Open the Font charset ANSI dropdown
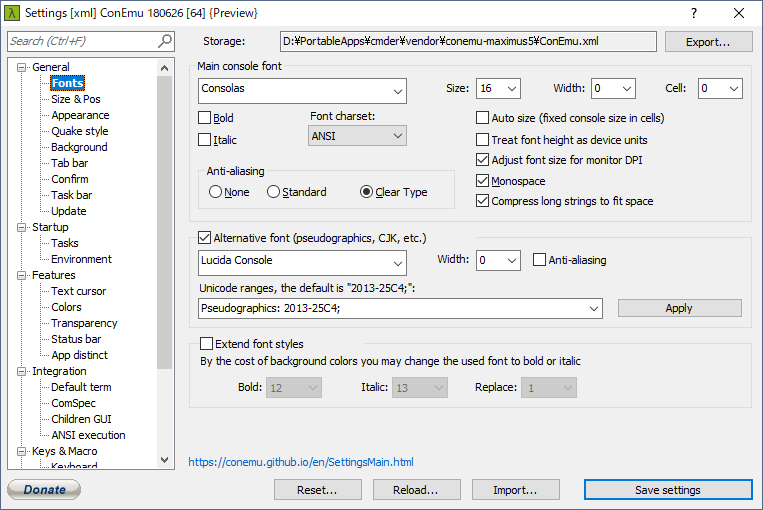The image size is (763, 510). point(357,136)
